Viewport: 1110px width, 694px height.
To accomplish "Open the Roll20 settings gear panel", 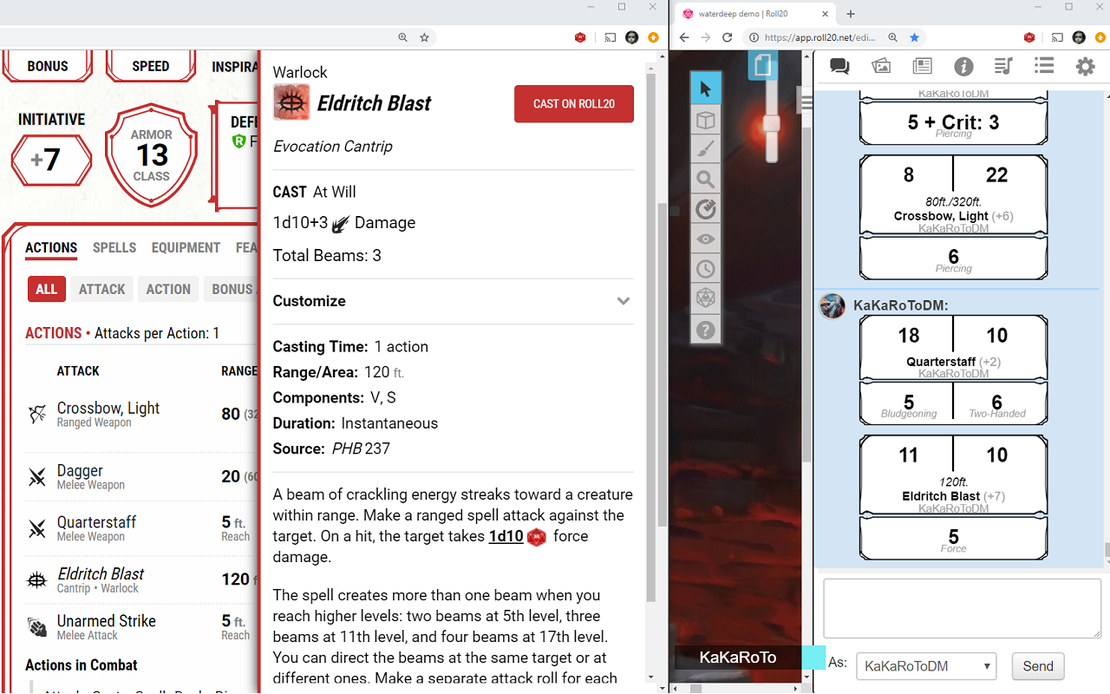I will click(x=1084, y=66).
